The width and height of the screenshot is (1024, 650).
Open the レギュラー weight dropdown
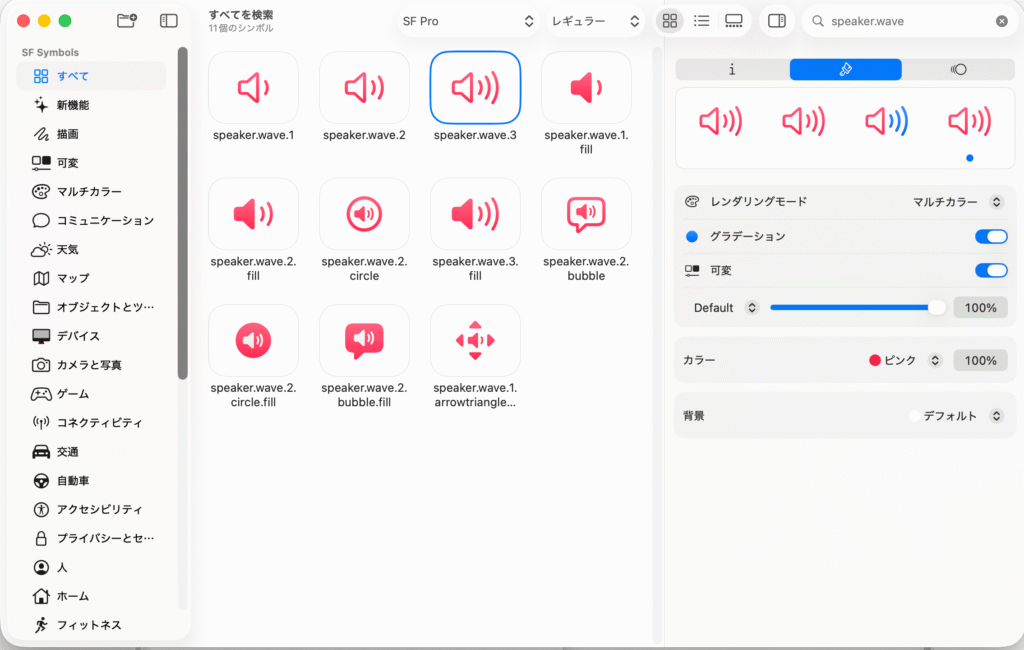tap(595, 21)
